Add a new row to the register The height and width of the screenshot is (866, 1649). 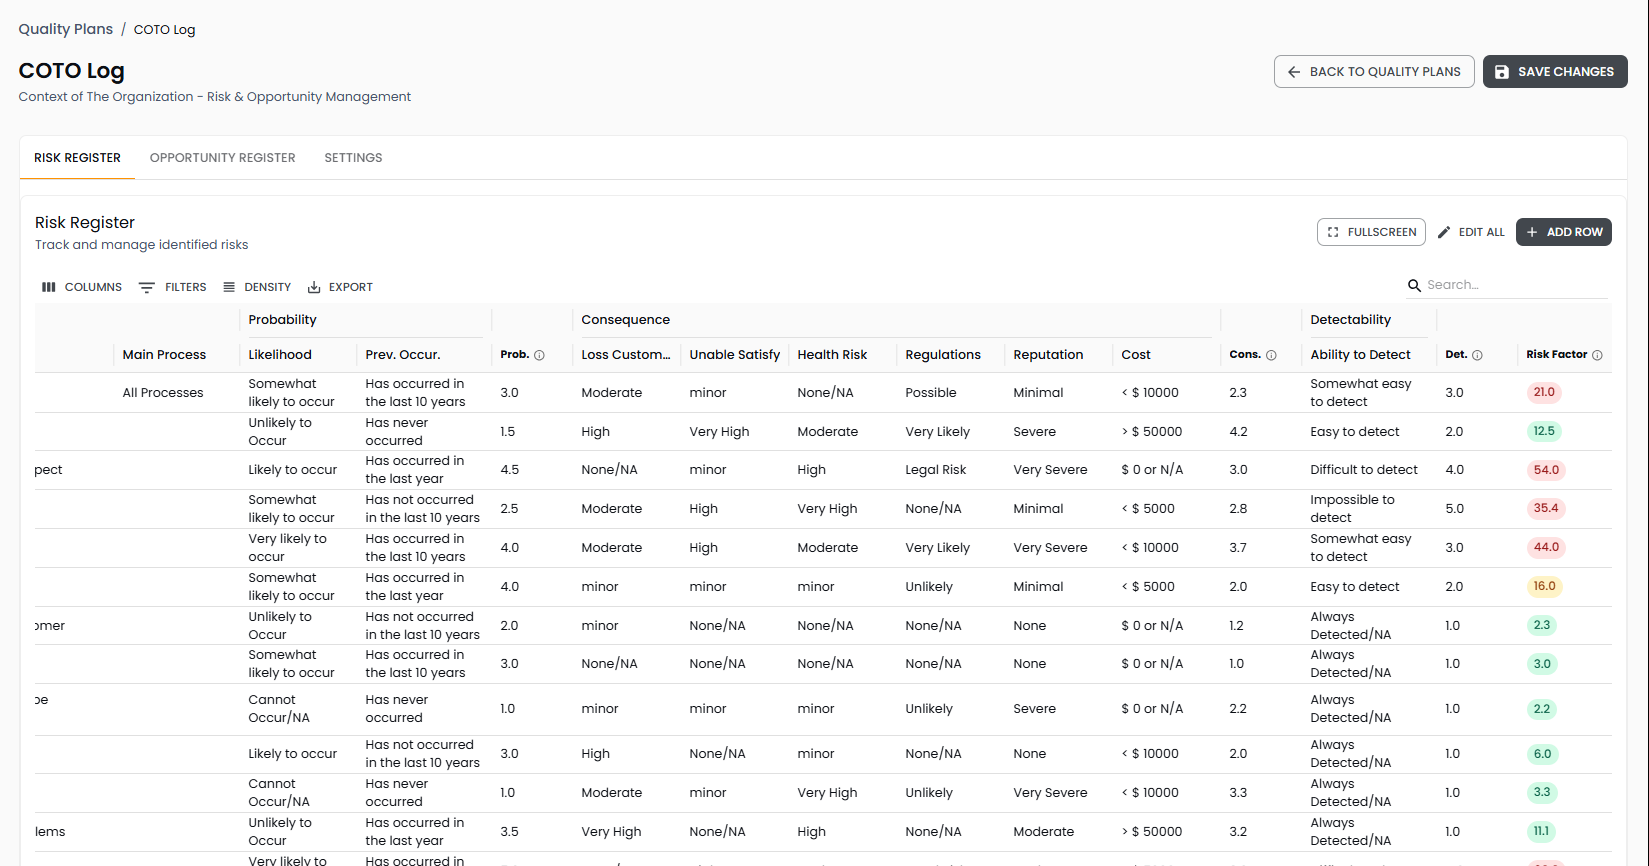pos(1563,232)
